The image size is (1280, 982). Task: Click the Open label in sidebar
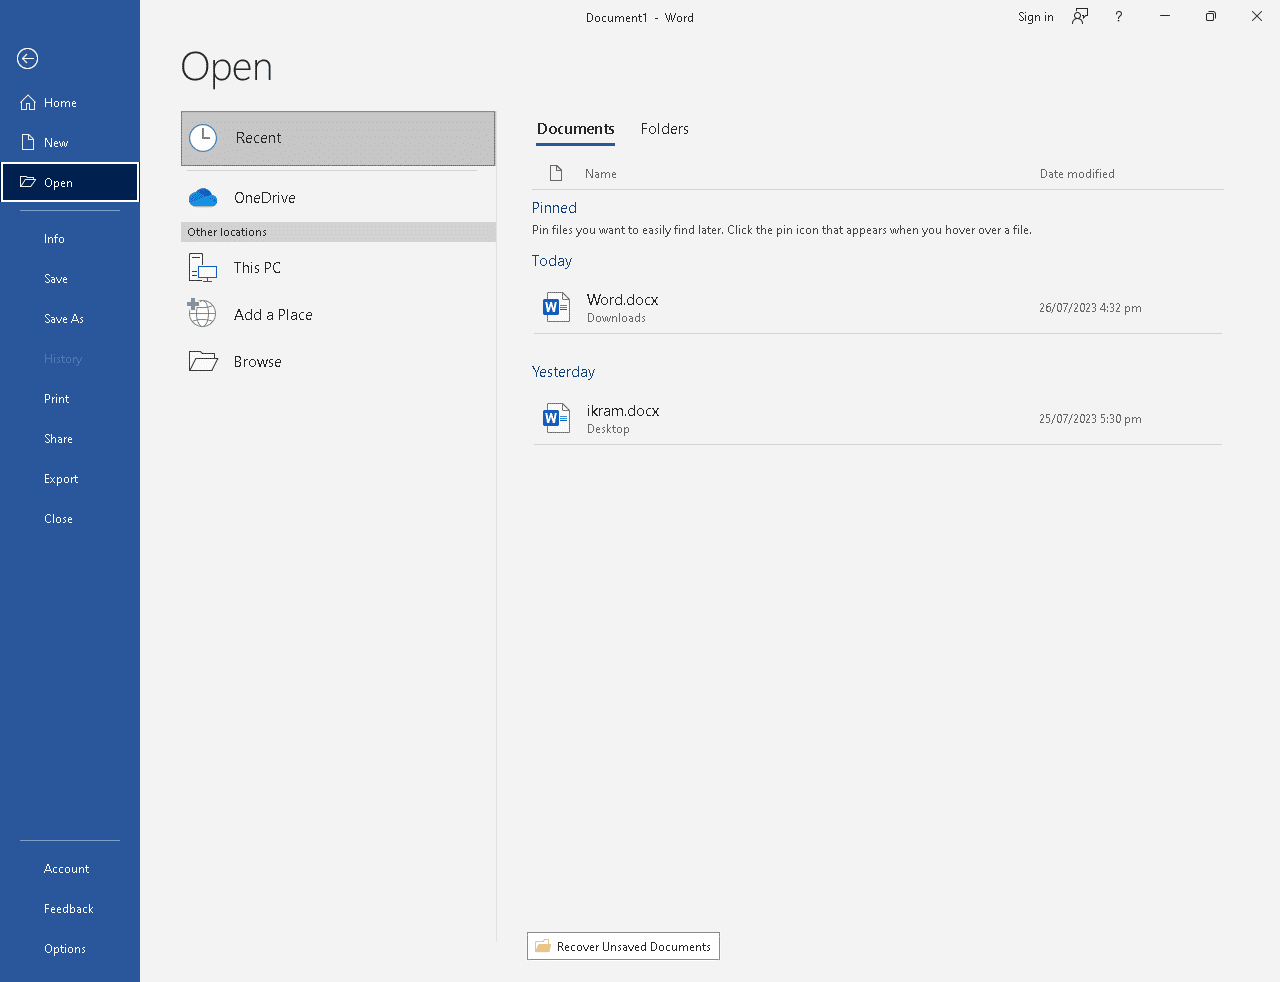pos(58,183)
